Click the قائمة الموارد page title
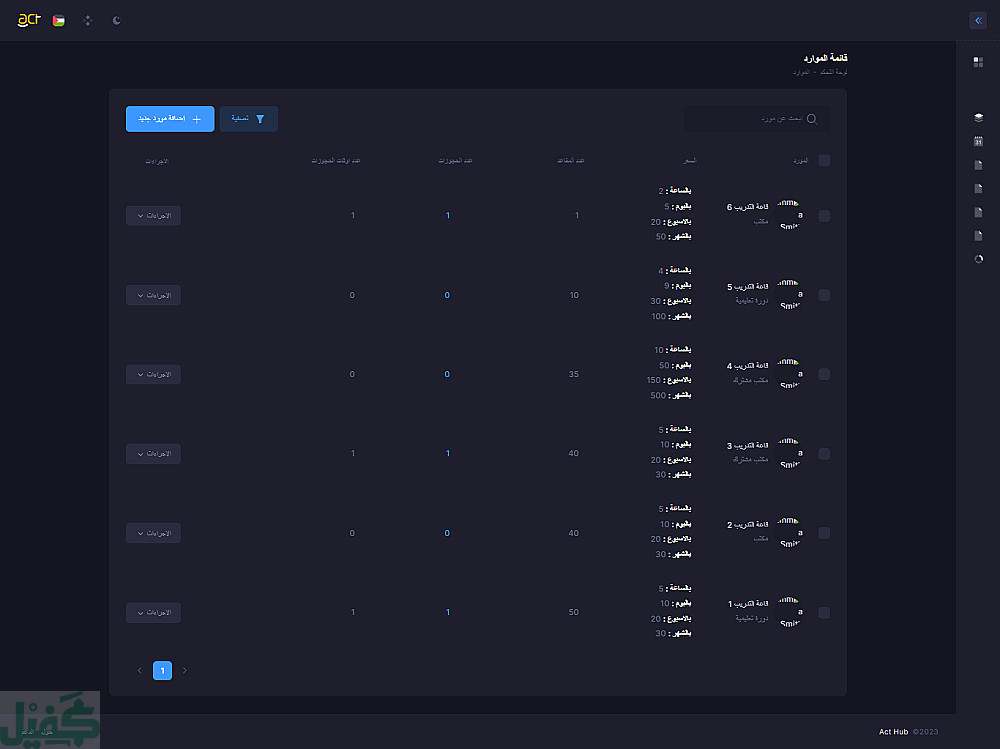The image size is (1000, 749). pyautogui.click(x=825, y=58)
